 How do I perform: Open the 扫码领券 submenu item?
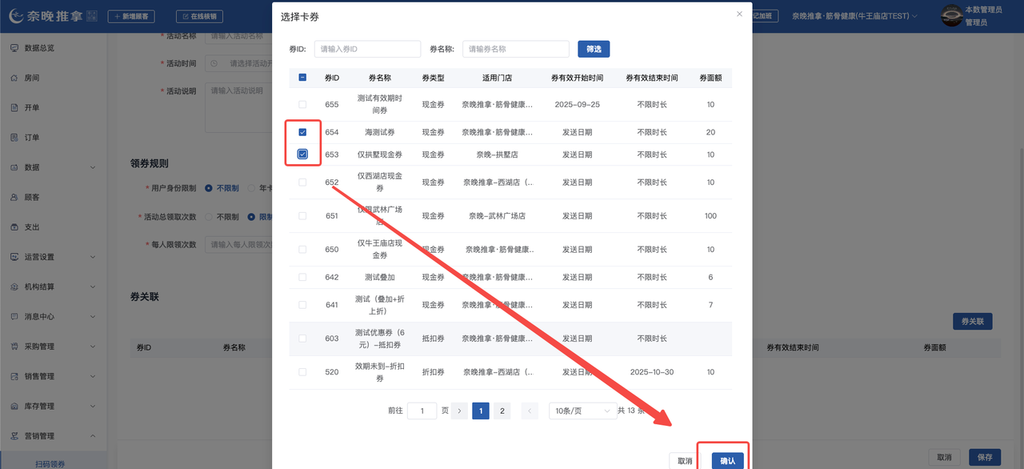click(x=50, y=464)
